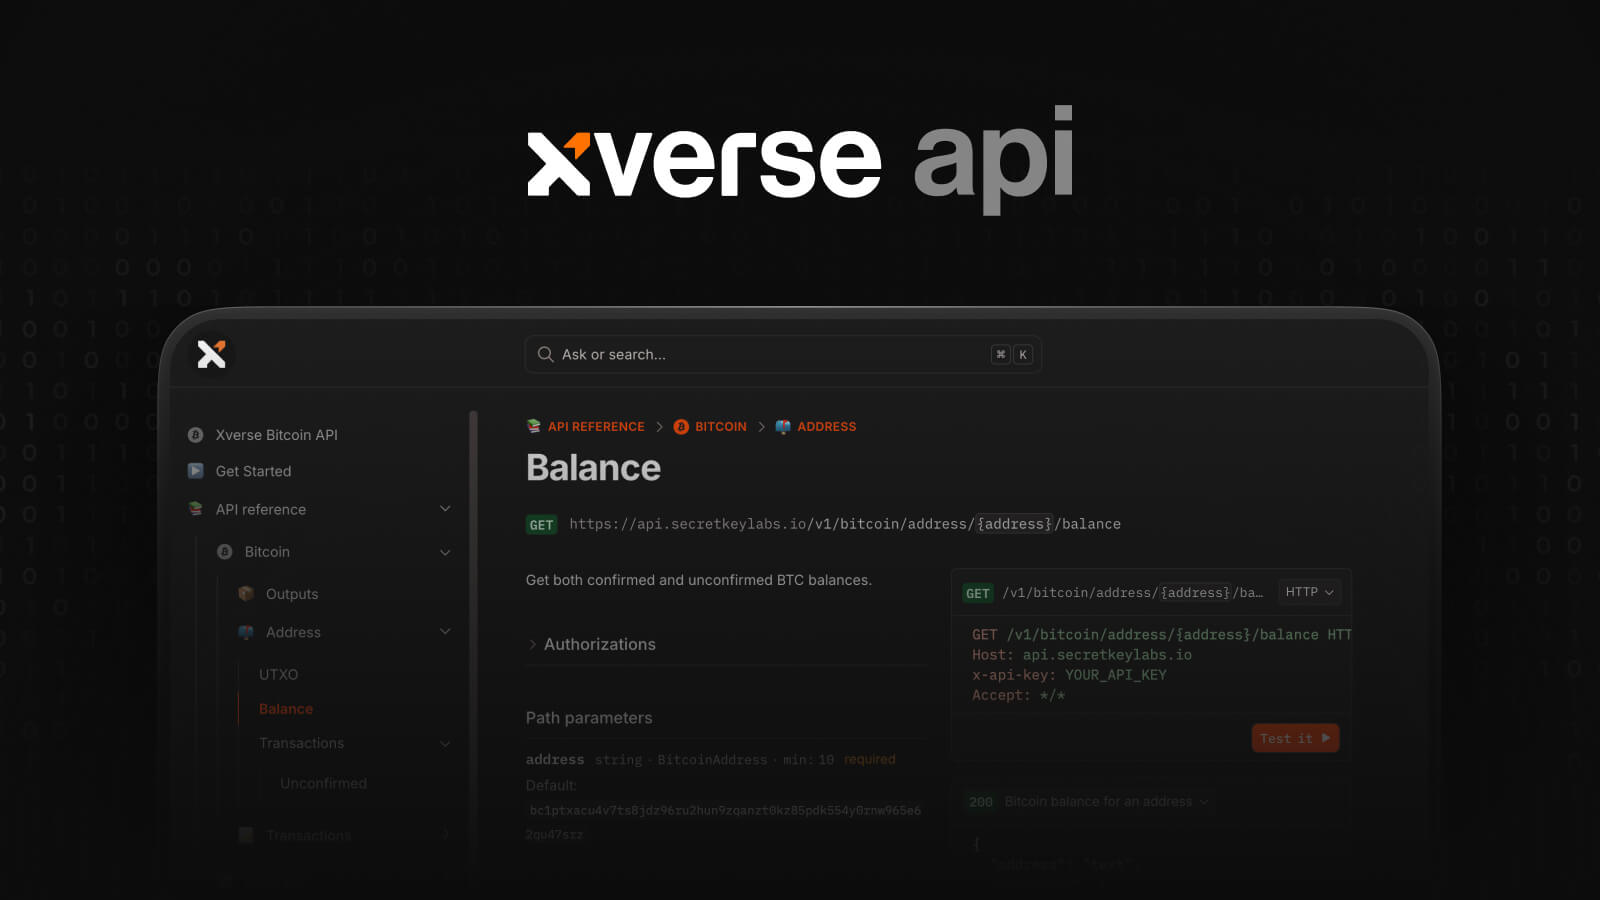Click the Xverse Bitcoin API sidebar icon
This screenshot has width=1600, height=900.
pyautogui.click(x=196, y=435)
